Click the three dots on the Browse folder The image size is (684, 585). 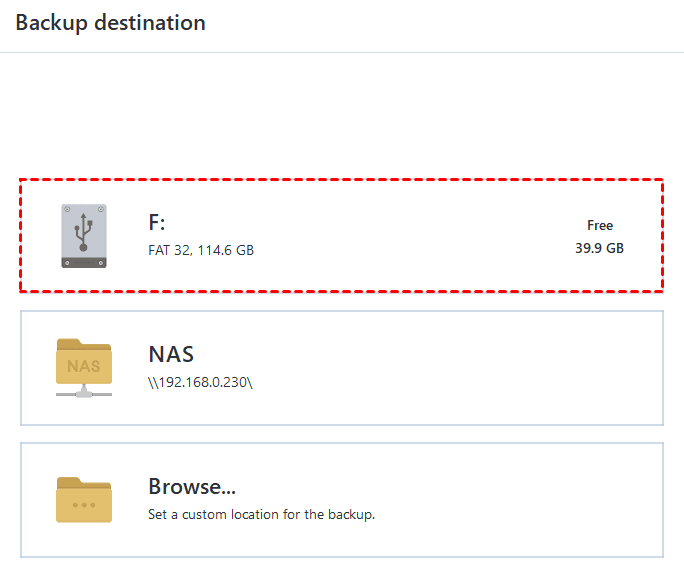[84, 505]
